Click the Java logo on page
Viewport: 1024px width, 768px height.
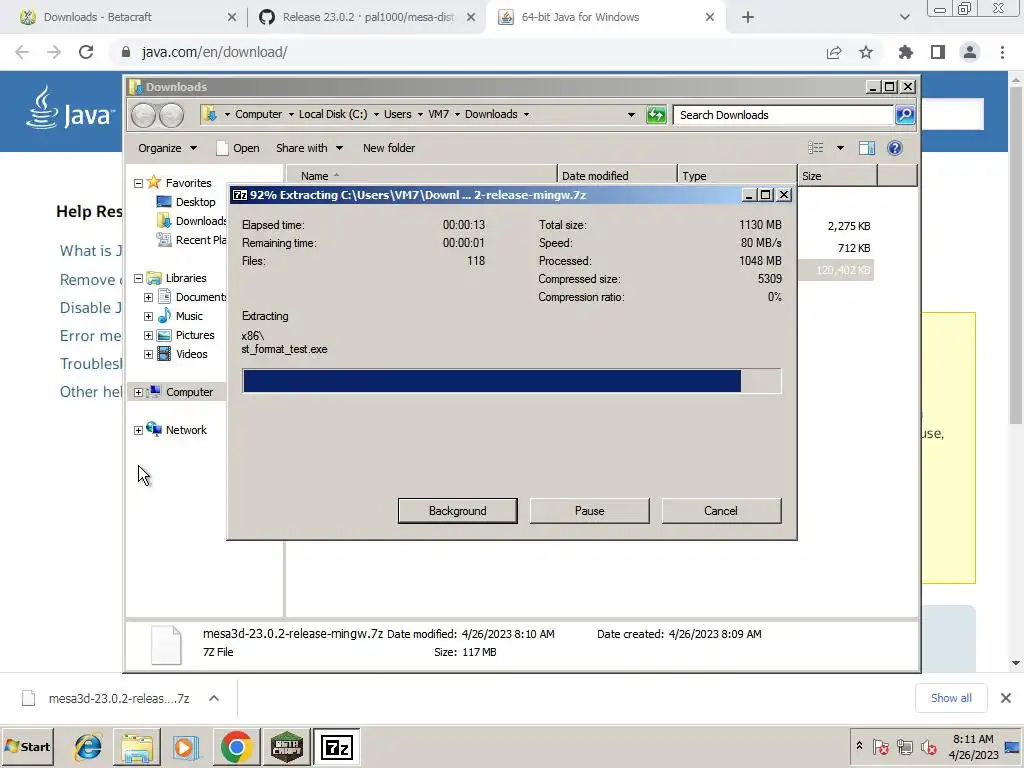coord(70,109)
